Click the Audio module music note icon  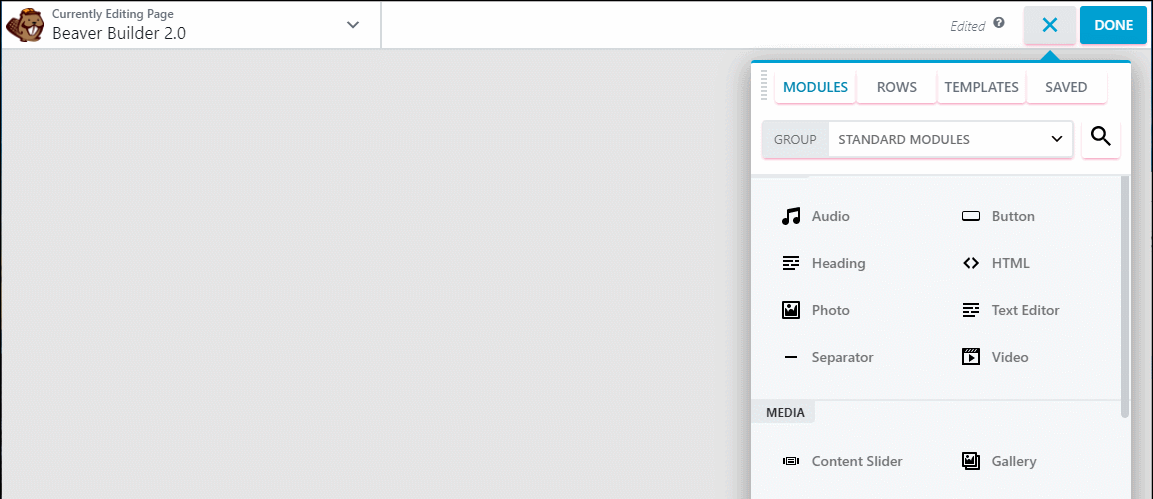tap(791, 216)
